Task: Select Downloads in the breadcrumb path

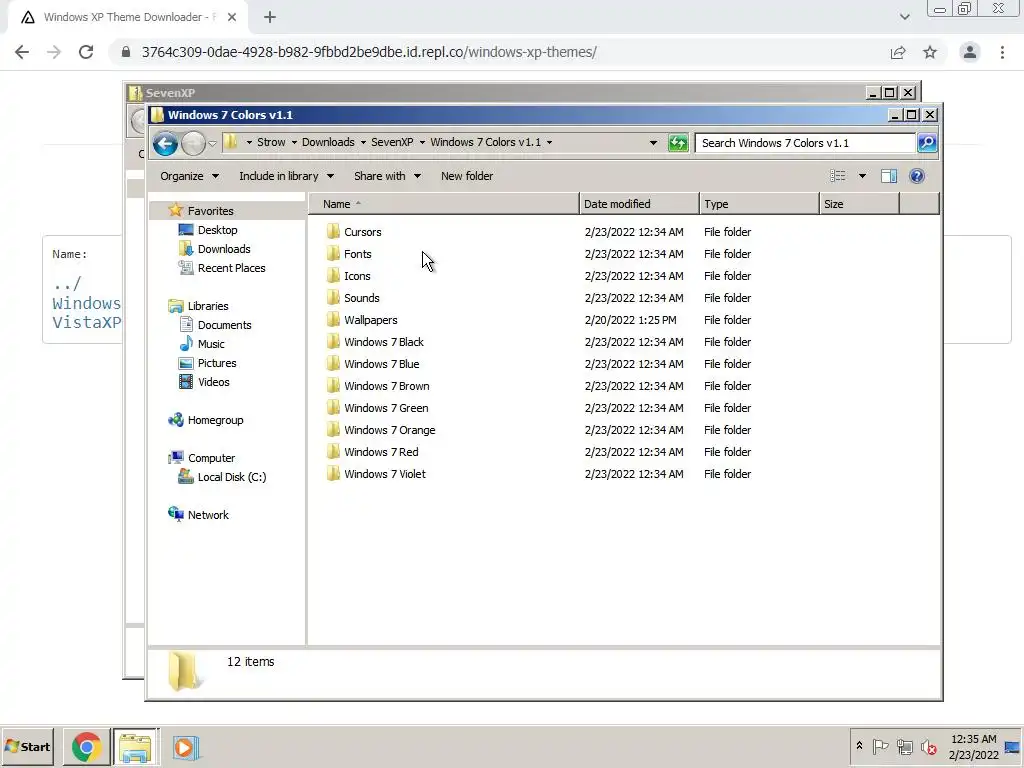Action: pyautogui.click(x=328, y=142)
